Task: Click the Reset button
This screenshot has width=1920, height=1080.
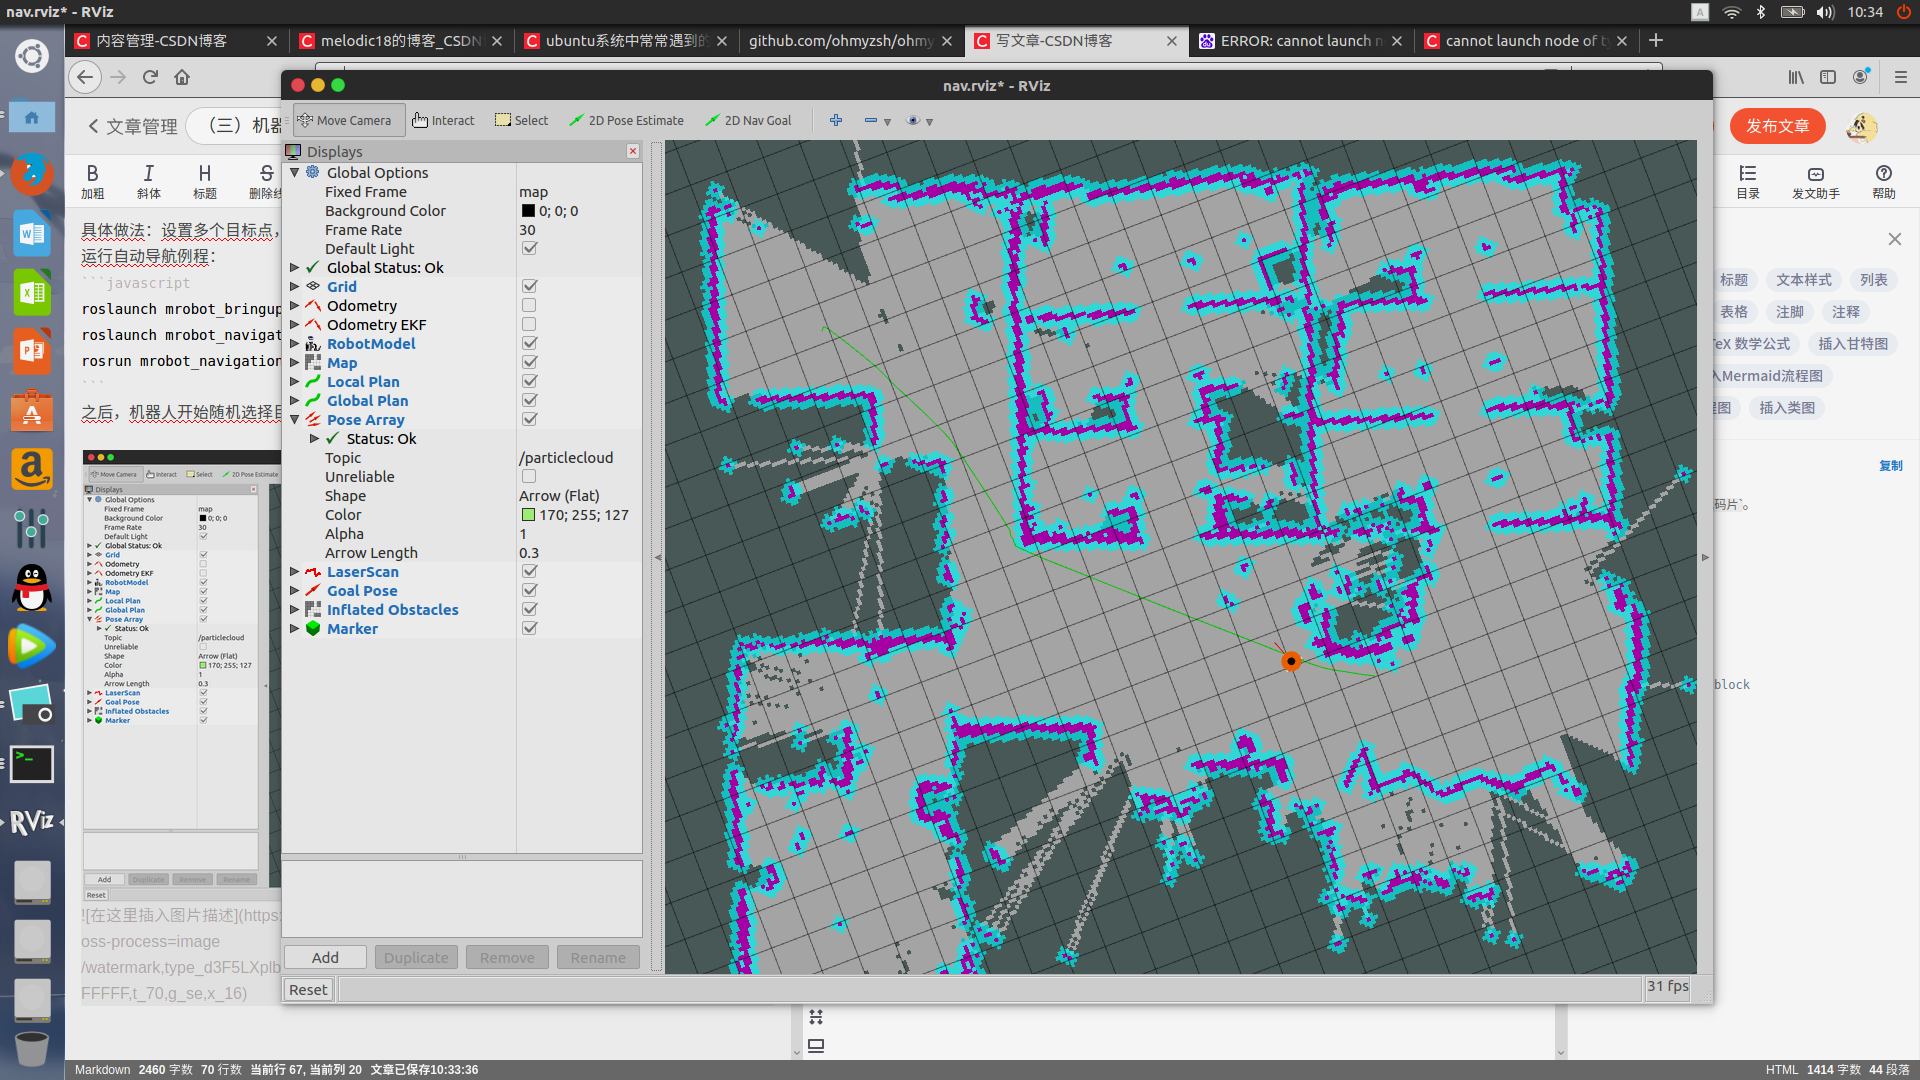Action: [x=308, y=989]
